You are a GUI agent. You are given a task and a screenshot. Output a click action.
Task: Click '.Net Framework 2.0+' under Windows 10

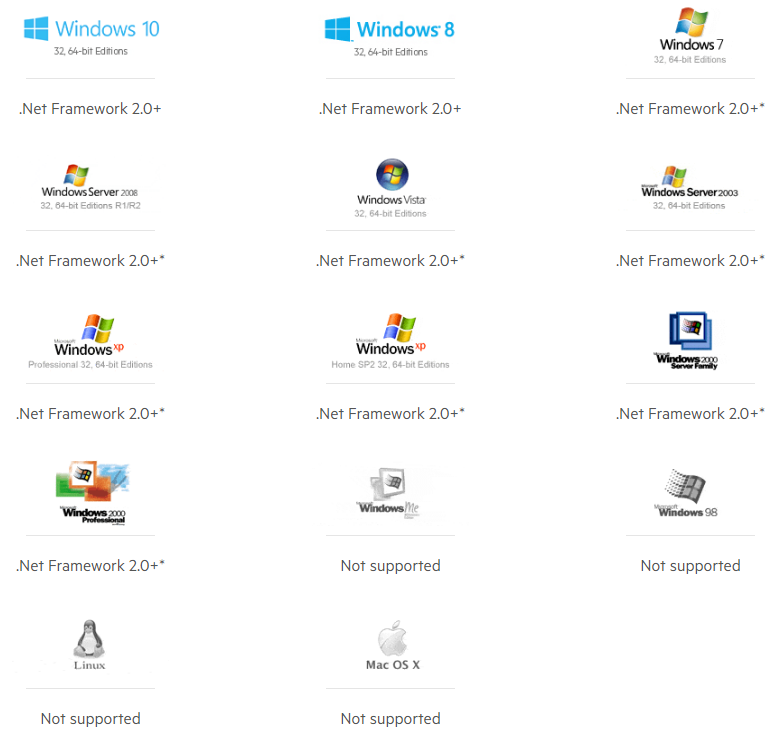tap(90, 109)
